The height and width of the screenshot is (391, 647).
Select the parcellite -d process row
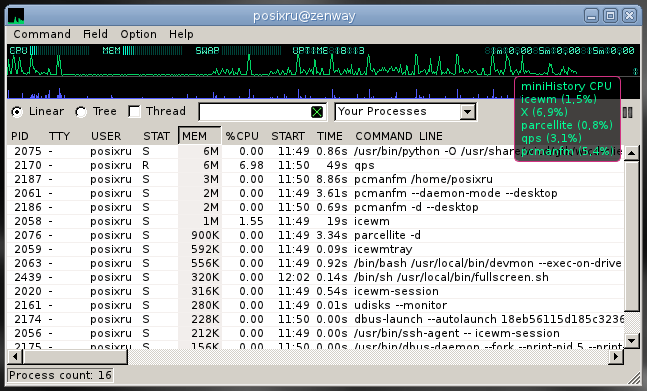pos(315,236)
